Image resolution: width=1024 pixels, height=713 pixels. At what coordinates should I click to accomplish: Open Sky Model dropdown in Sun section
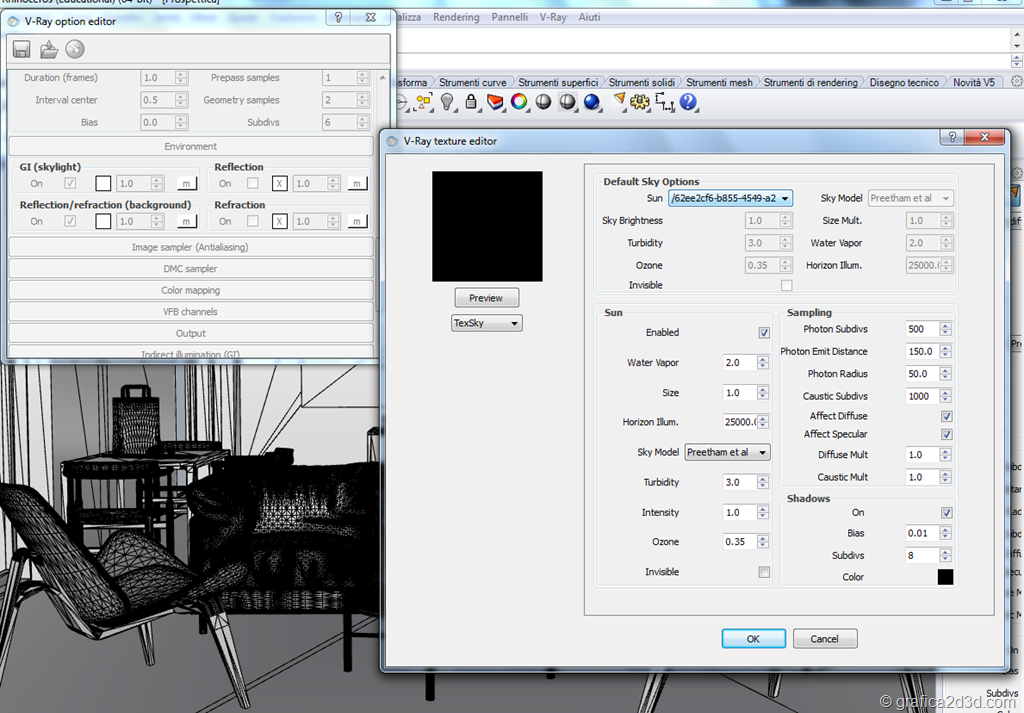[728, 452]
